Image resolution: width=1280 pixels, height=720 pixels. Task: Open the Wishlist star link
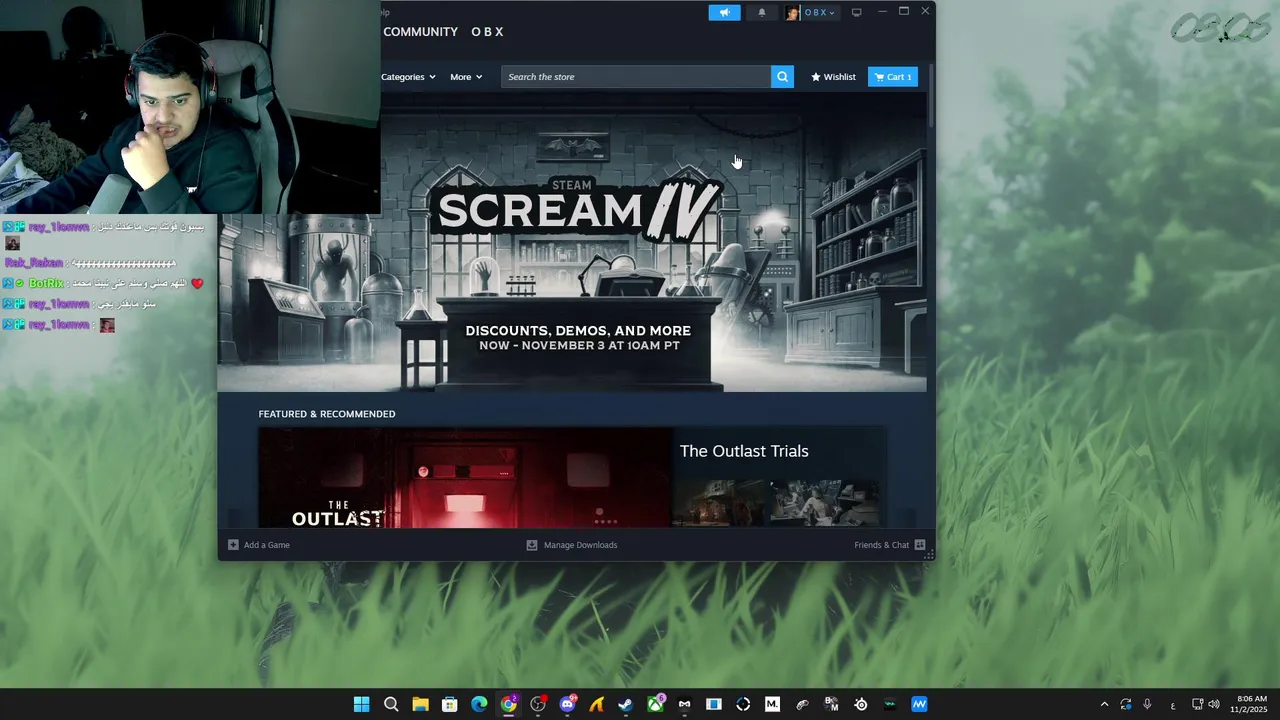click(833, 77)
